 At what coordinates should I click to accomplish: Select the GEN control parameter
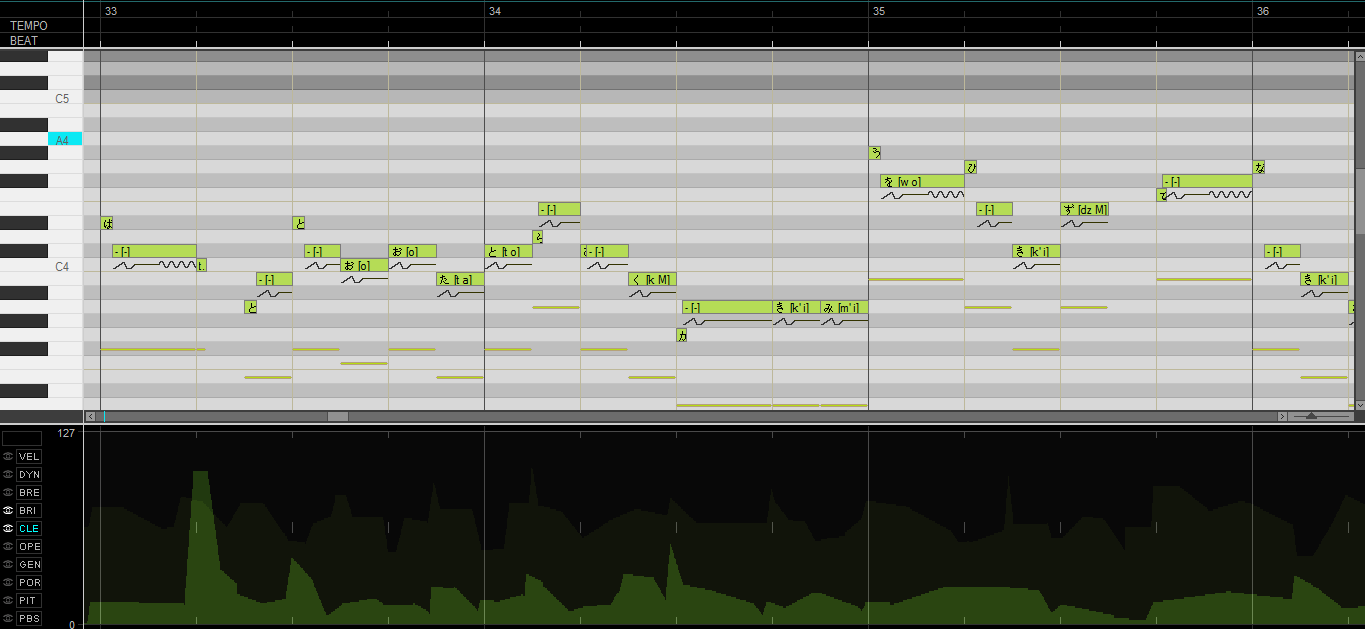[29, 564]
